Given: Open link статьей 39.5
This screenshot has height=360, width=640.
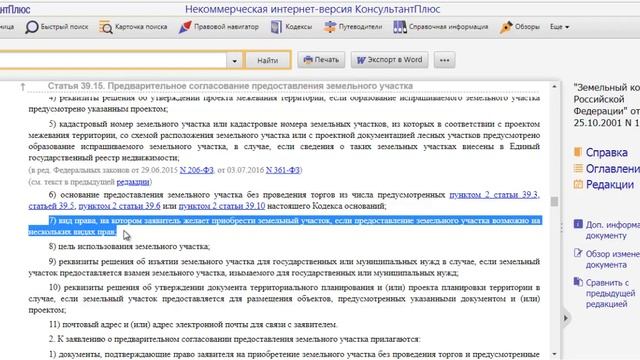Looking at the screenshot, I should point(51,206).
